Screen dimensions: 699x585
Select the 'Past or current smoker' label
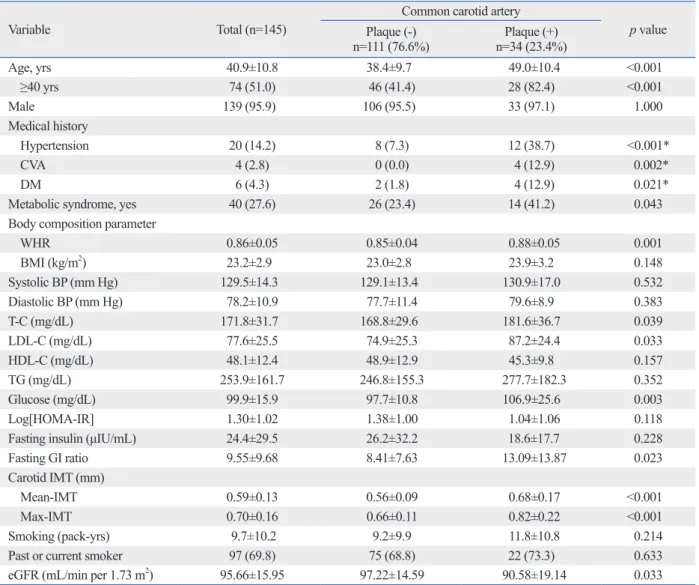(x=65, y=556)
